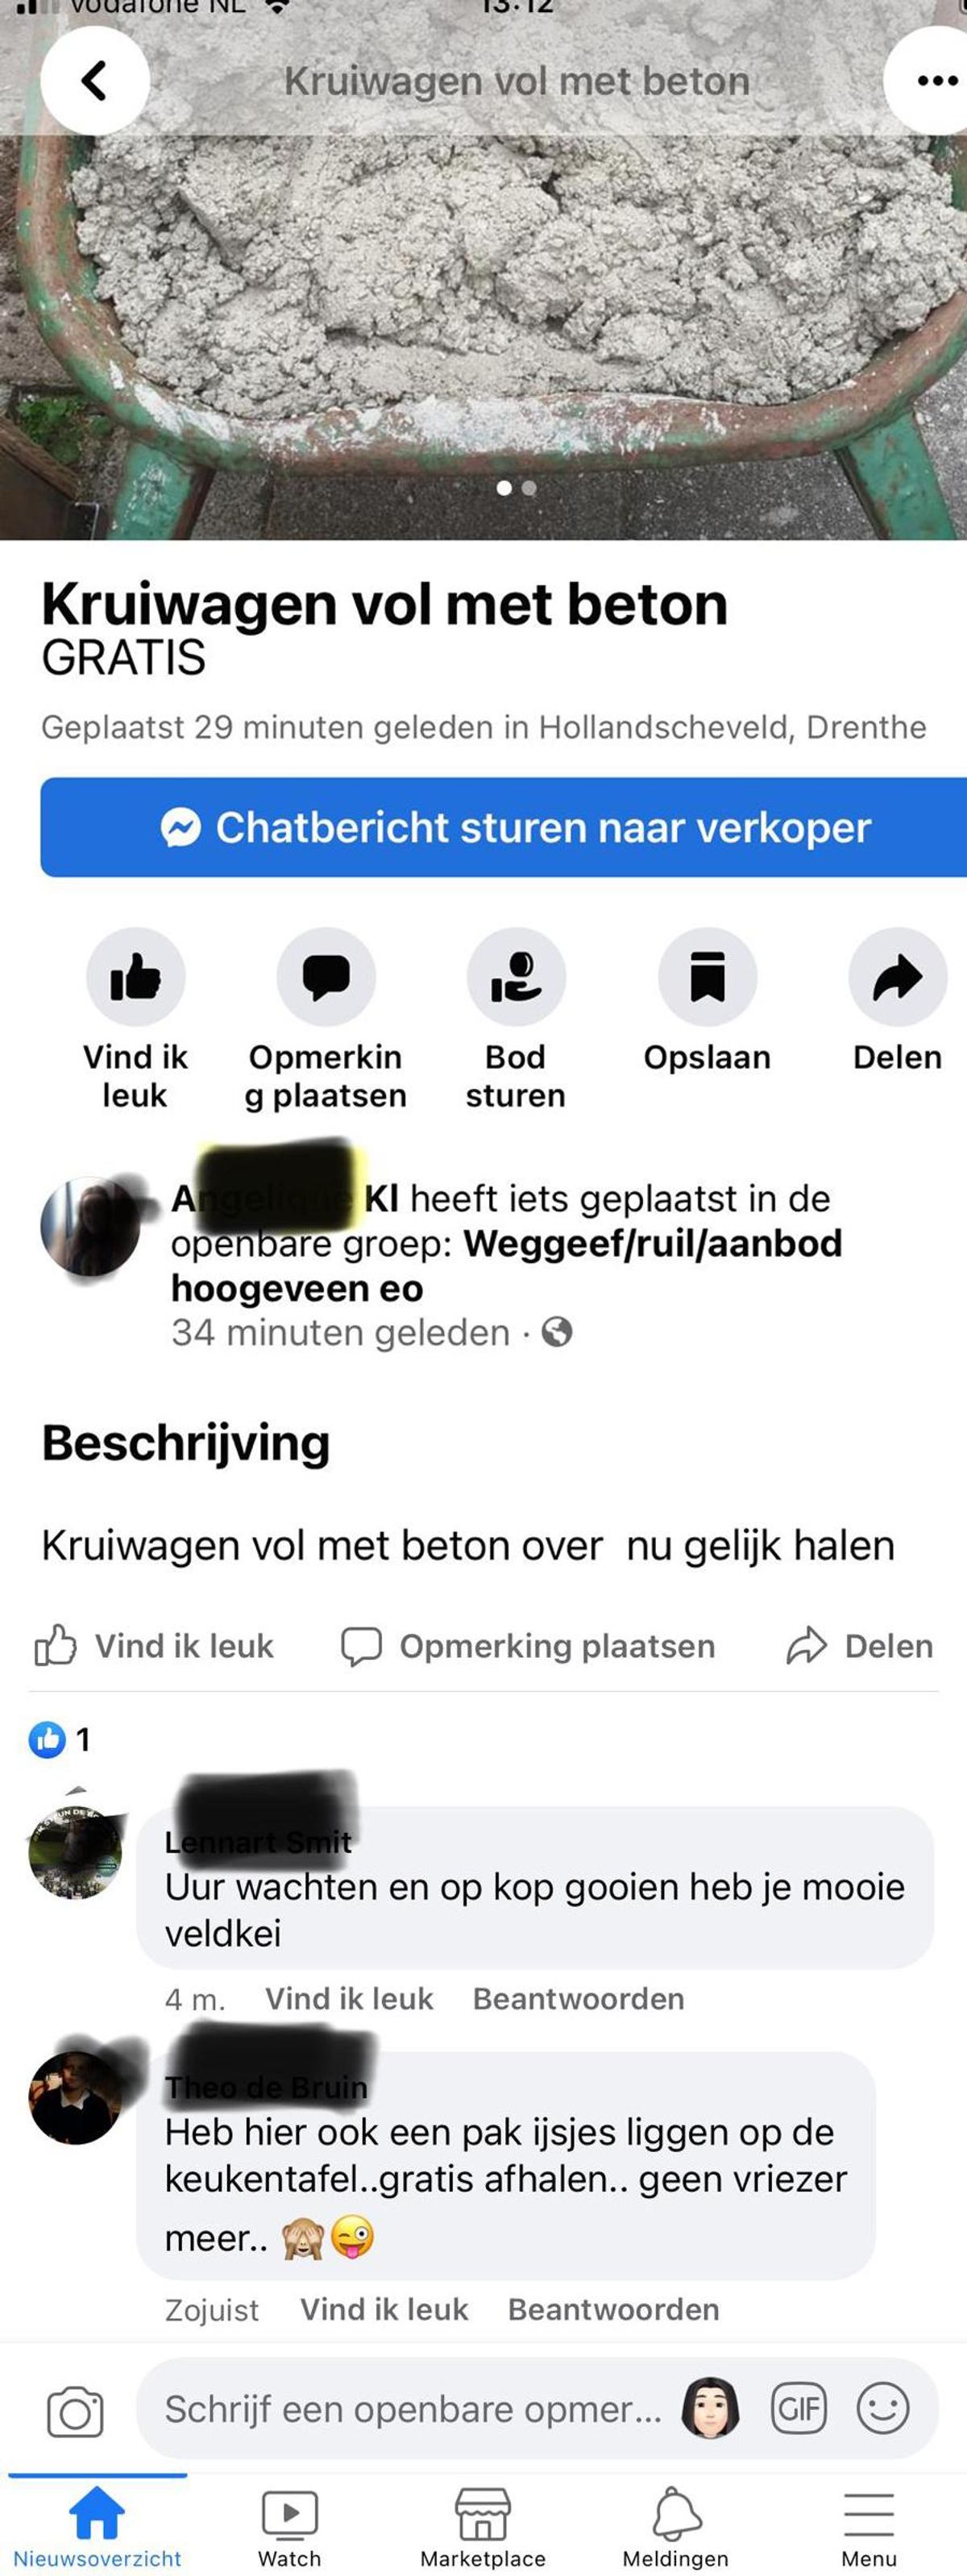The width and height of the screenshot is (967, 2576).
Task: Tap the round Delen arrow icon
Action: 897,977
